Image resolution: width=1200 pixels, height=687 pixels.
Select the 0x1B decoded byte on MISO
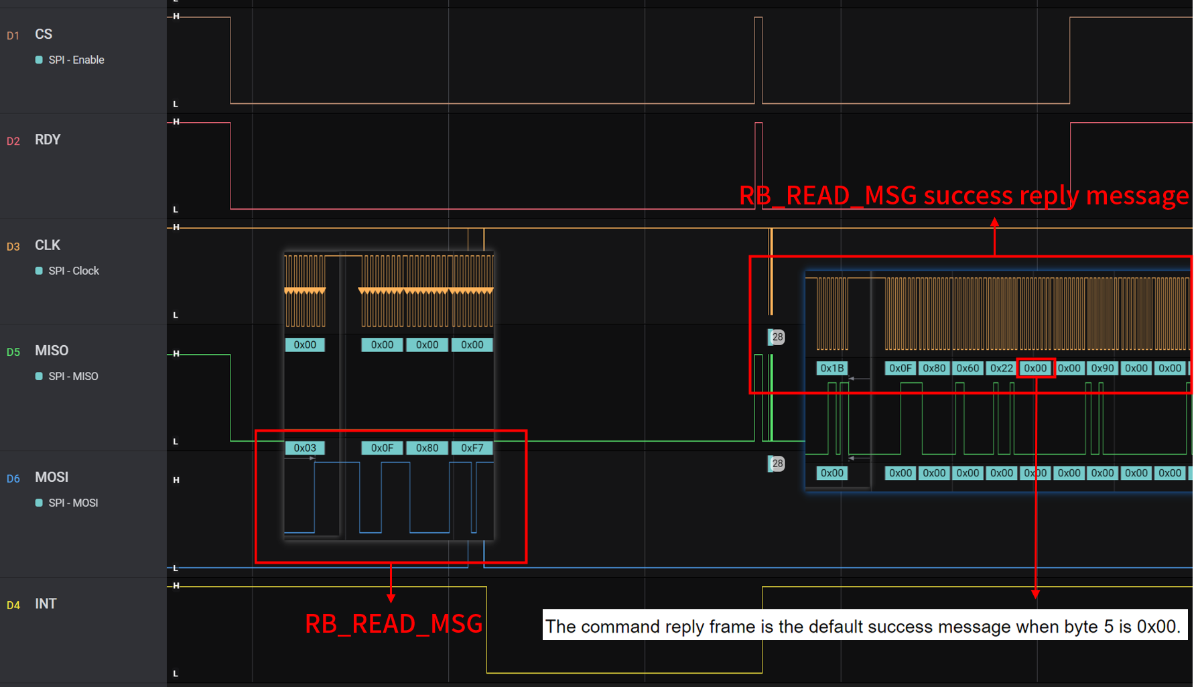[x=833, y=368]
